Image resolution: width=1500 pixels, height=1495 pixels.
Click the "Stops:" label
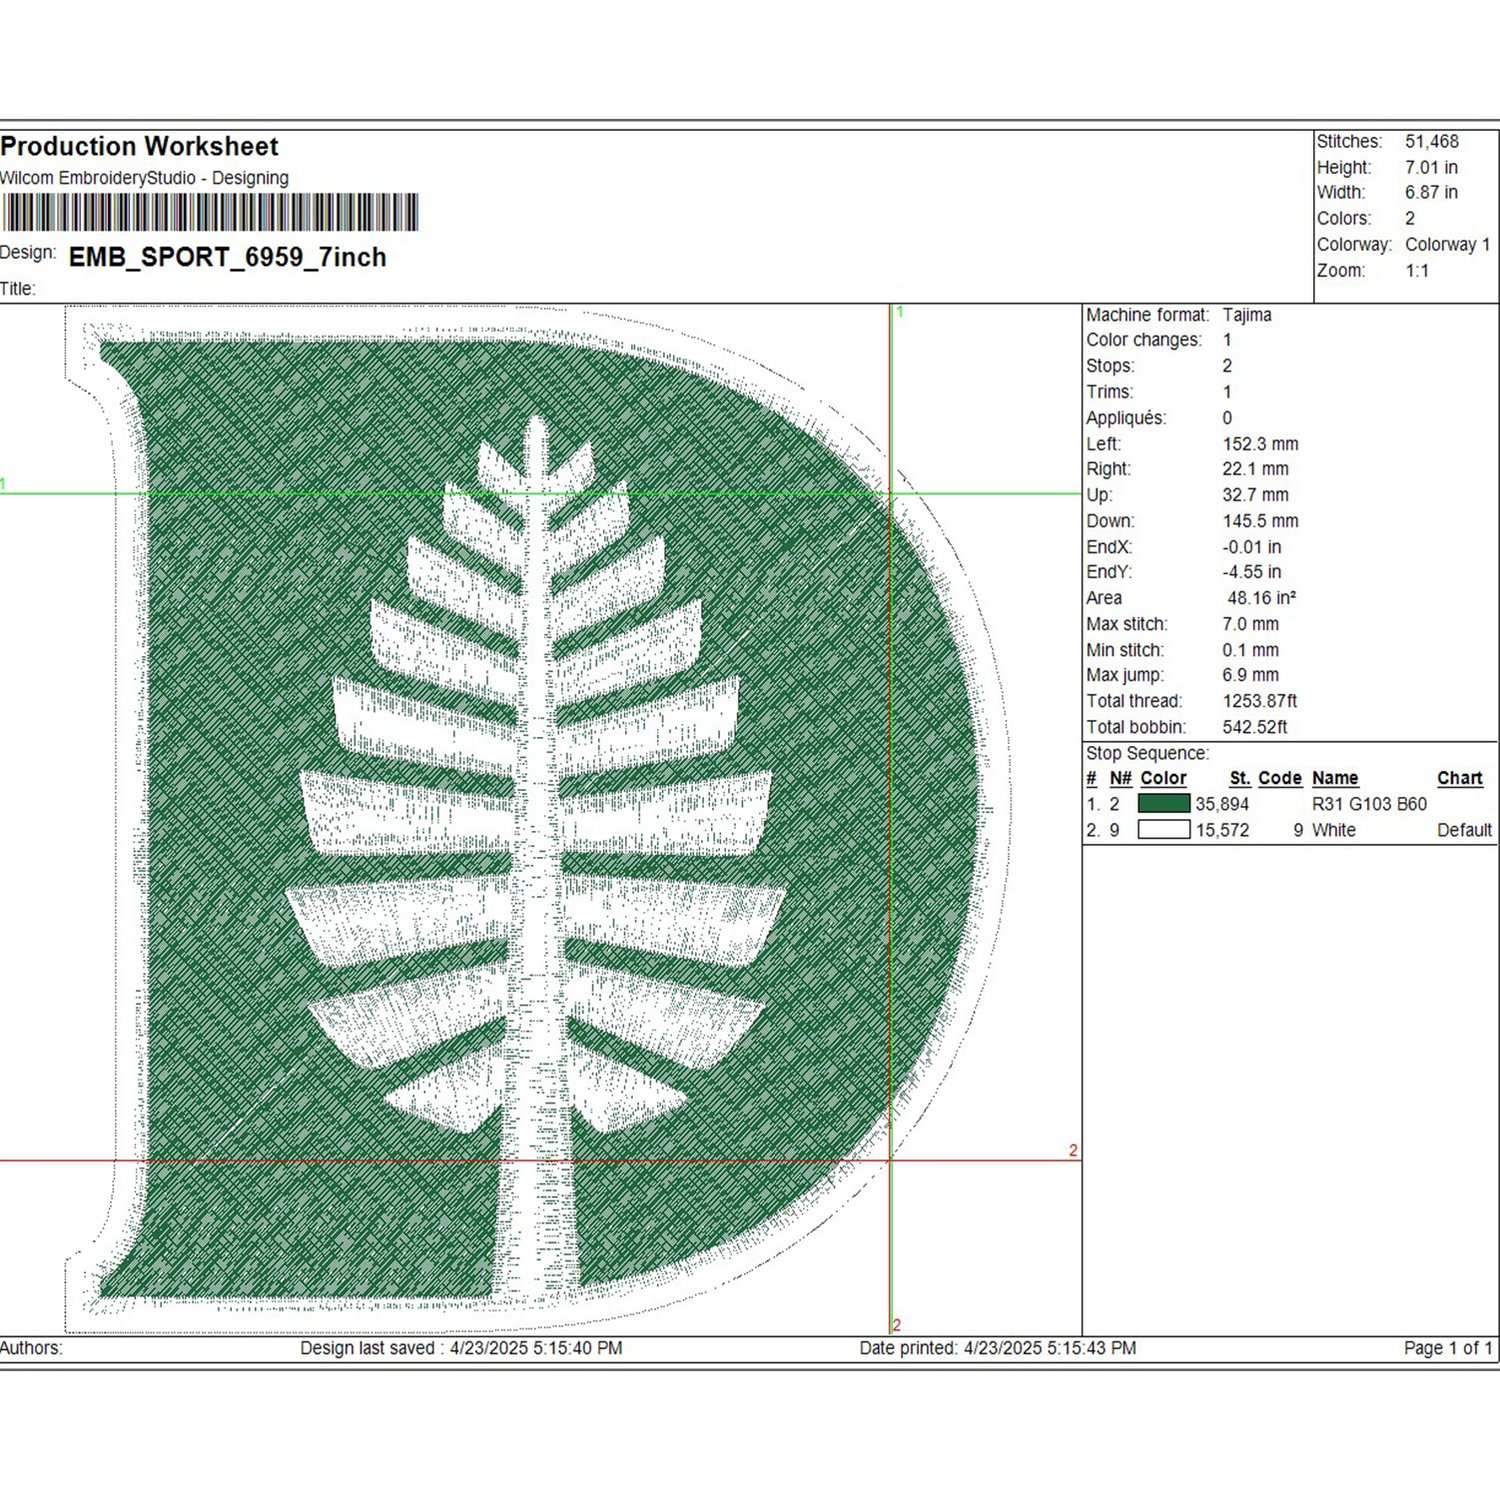point(1111,366)
